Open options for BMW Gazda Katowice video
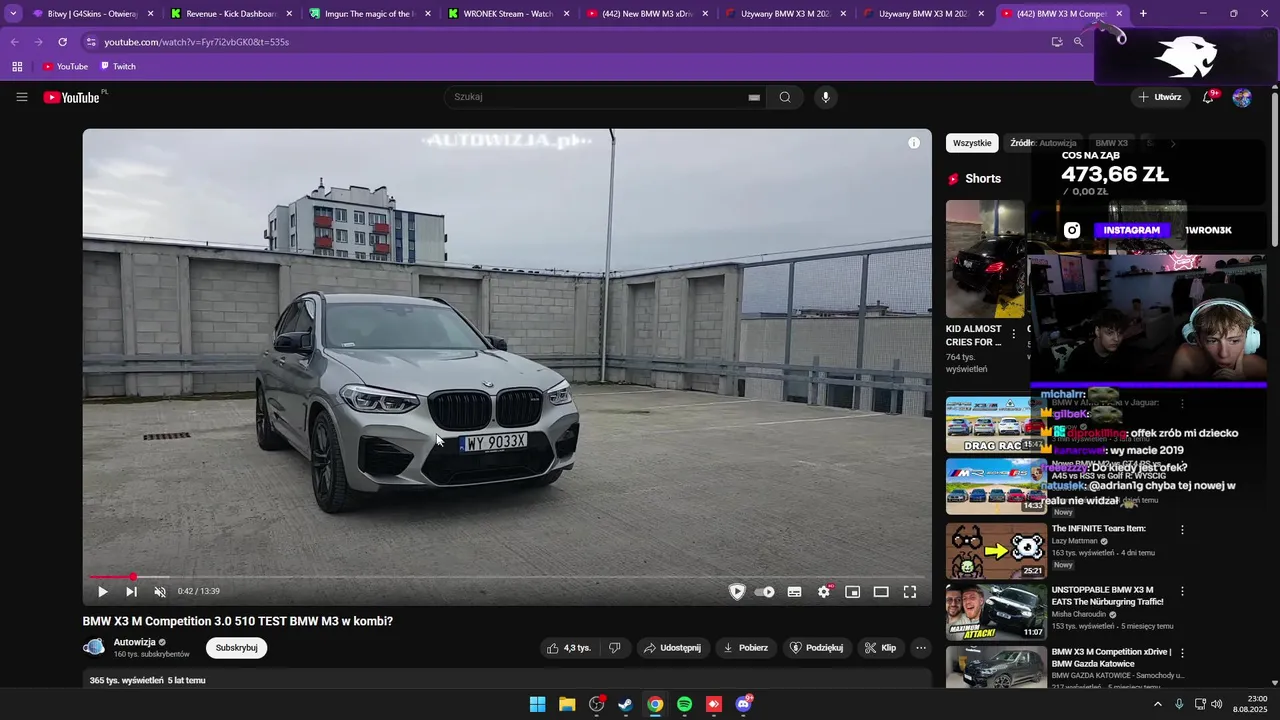Viewport: 1280px width, 720px height. pos(1182,652)
